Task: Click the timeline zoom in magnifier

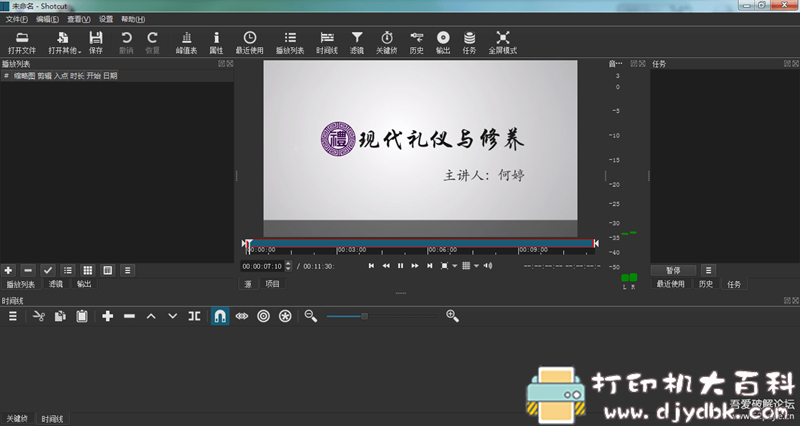Action: click(453, 316)
